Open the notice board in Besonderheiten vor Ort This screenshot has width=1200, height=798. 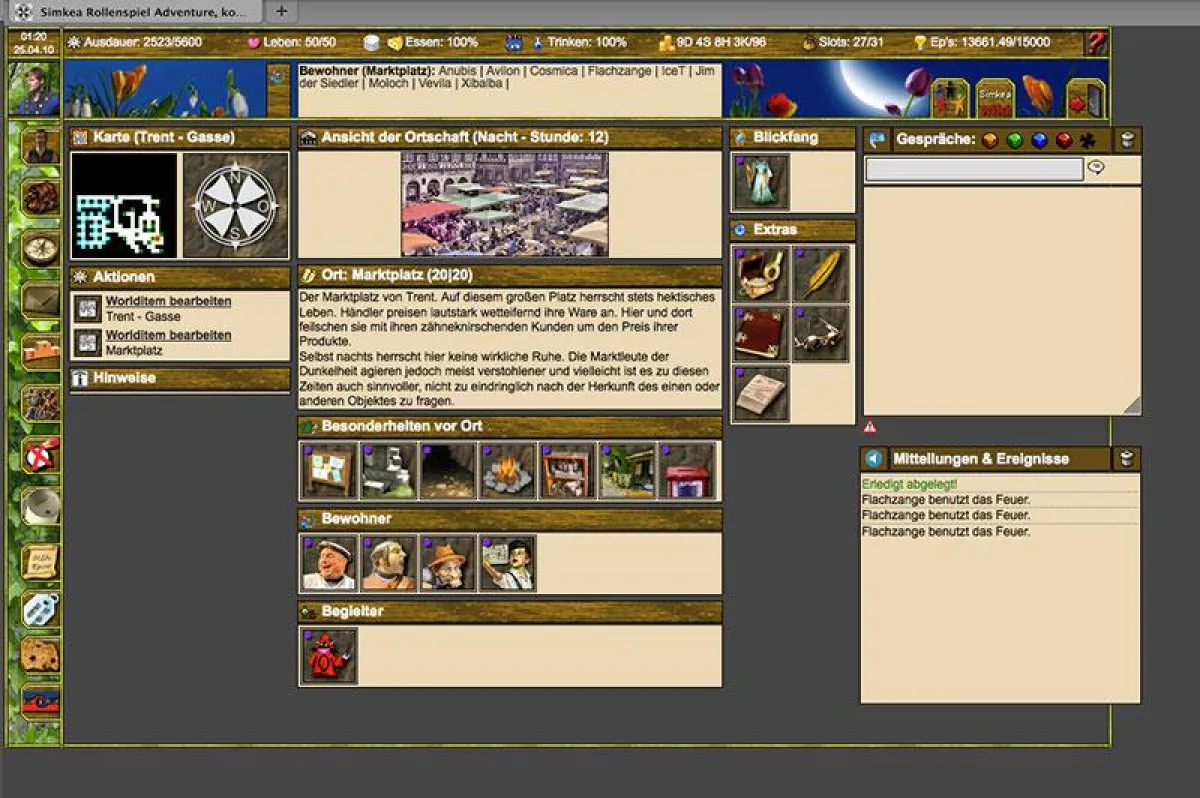coord(328,470)
